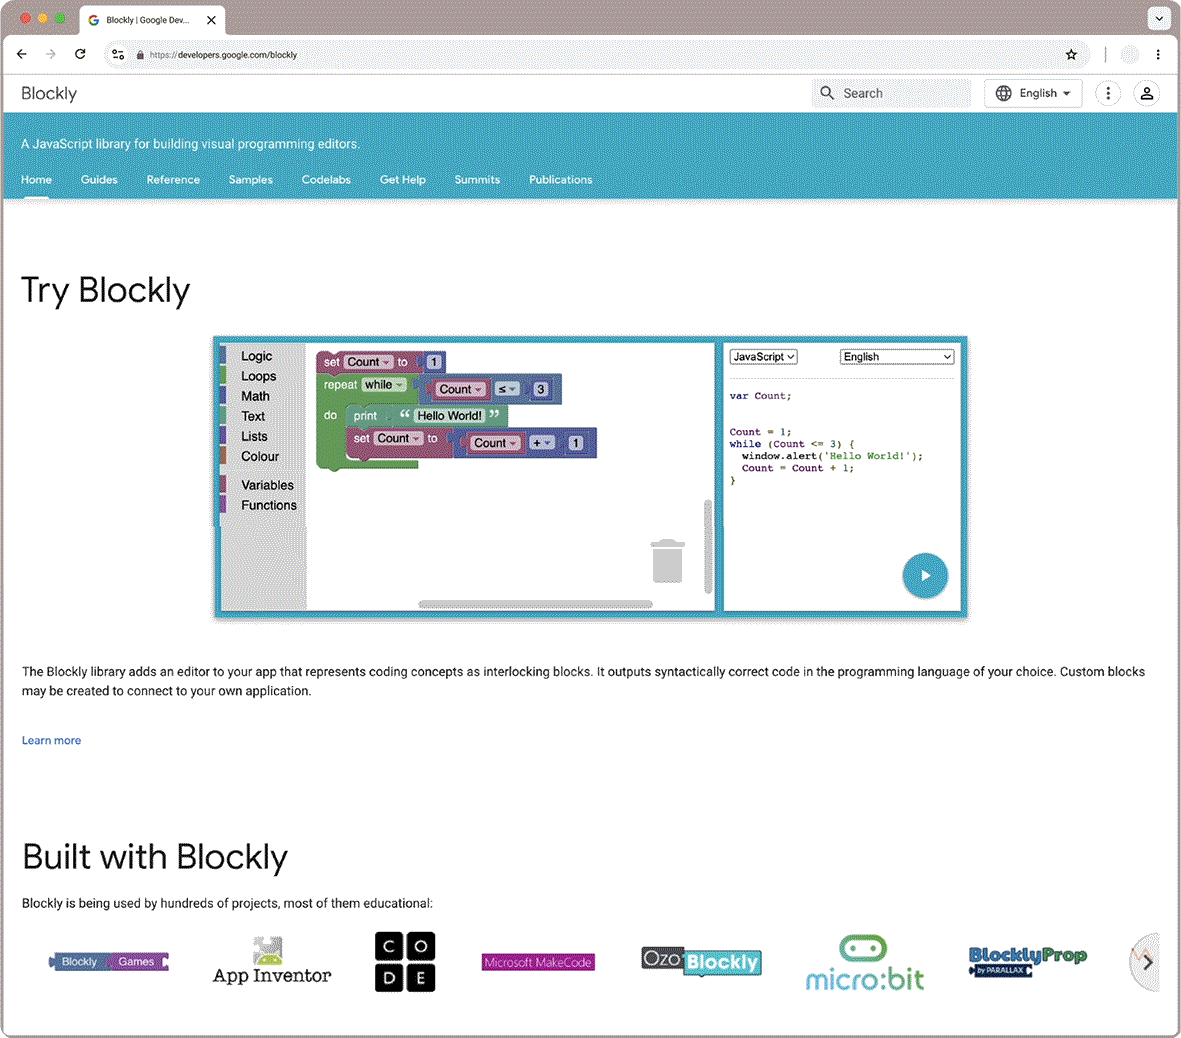1181x1038 pixels.
Task: Reload the Blockly page
Action: coord(80,54)
